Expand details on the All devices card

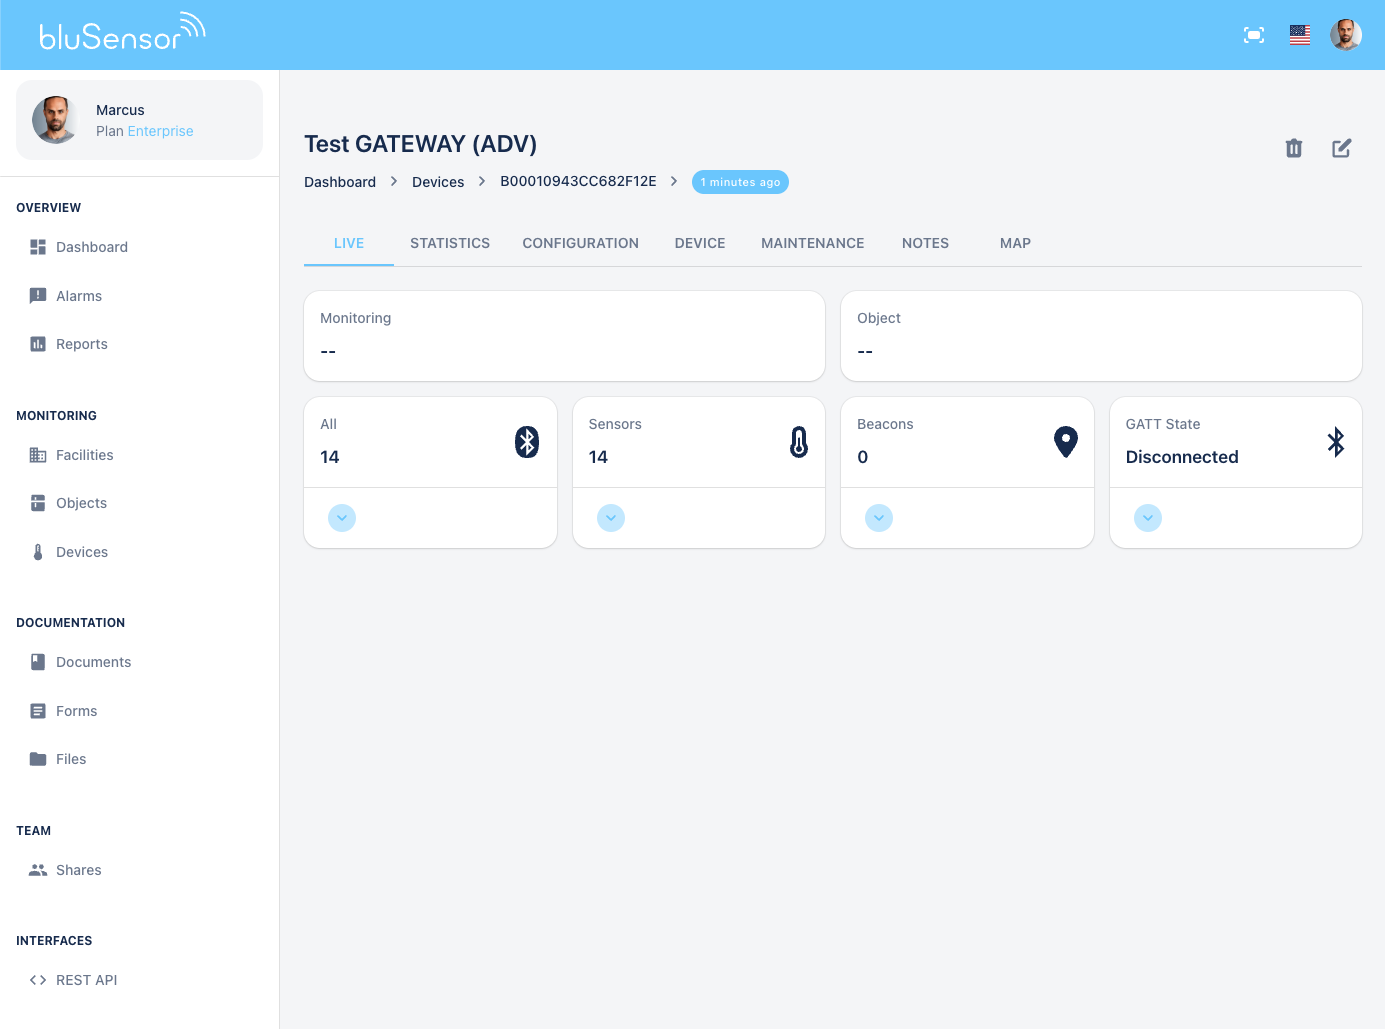[x=341, y=518]
